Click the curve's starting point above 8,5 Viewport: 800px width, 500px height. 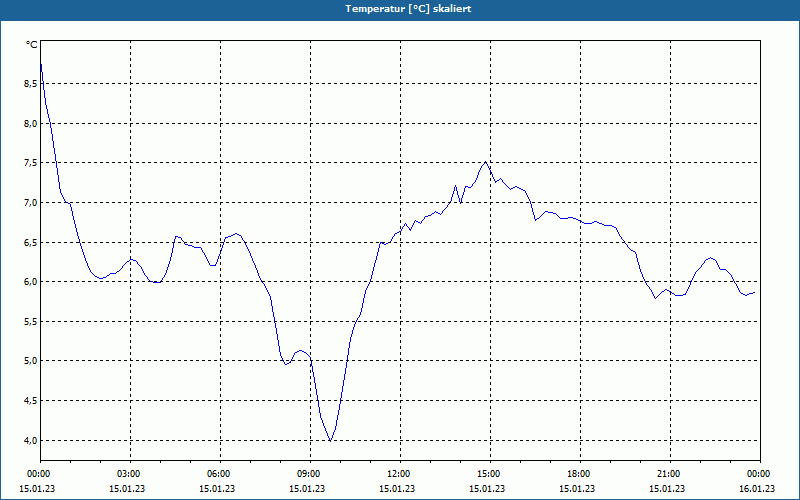(41, 64)
